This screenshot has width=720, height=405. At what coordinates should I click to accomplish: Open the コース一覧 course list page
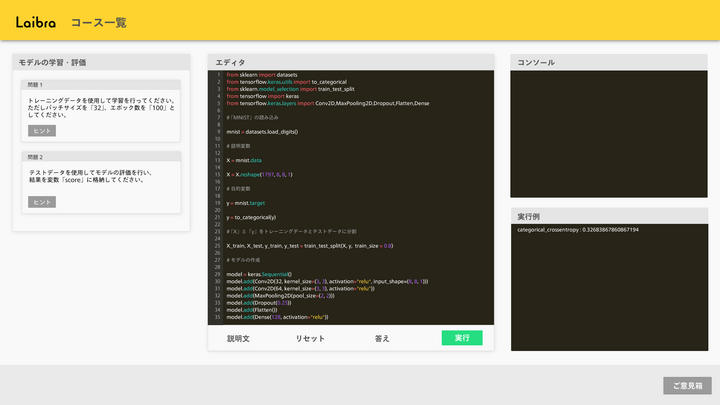point(98,22)
